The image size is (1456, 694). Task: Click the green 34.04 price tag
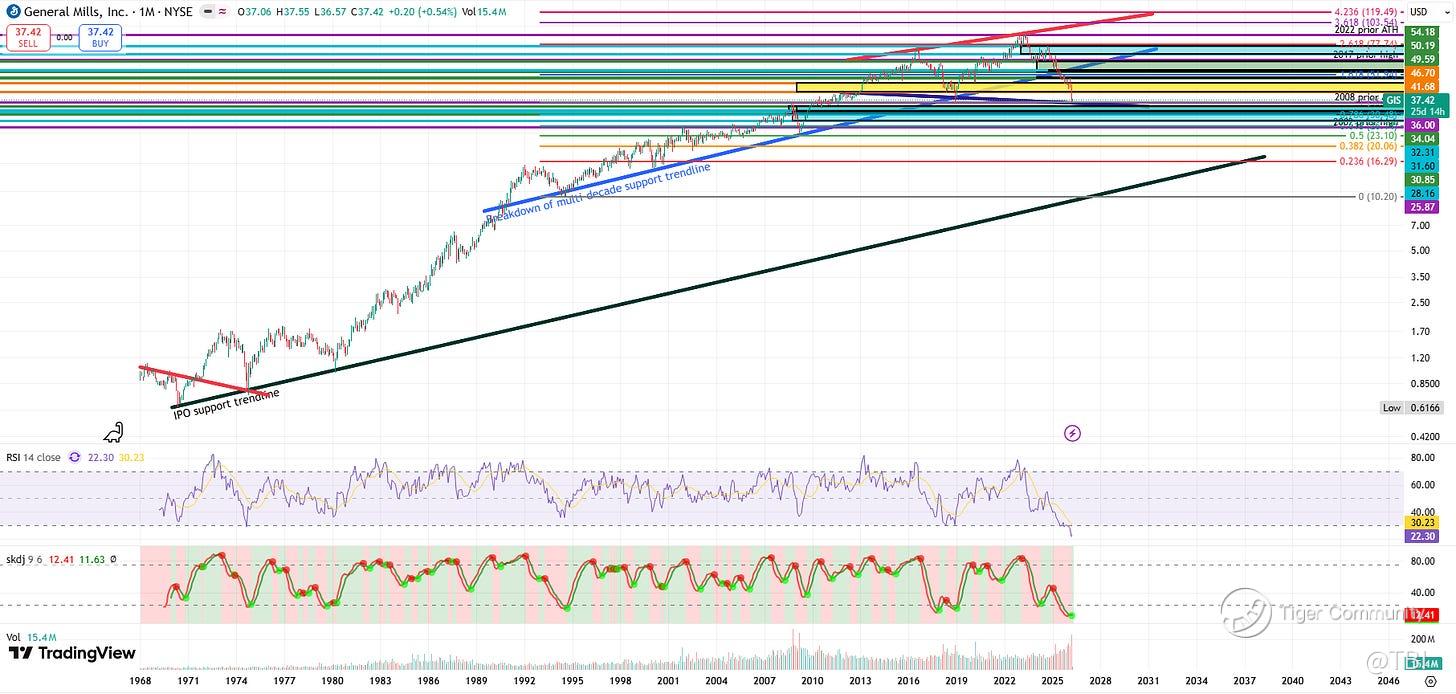coord(1421,139)
